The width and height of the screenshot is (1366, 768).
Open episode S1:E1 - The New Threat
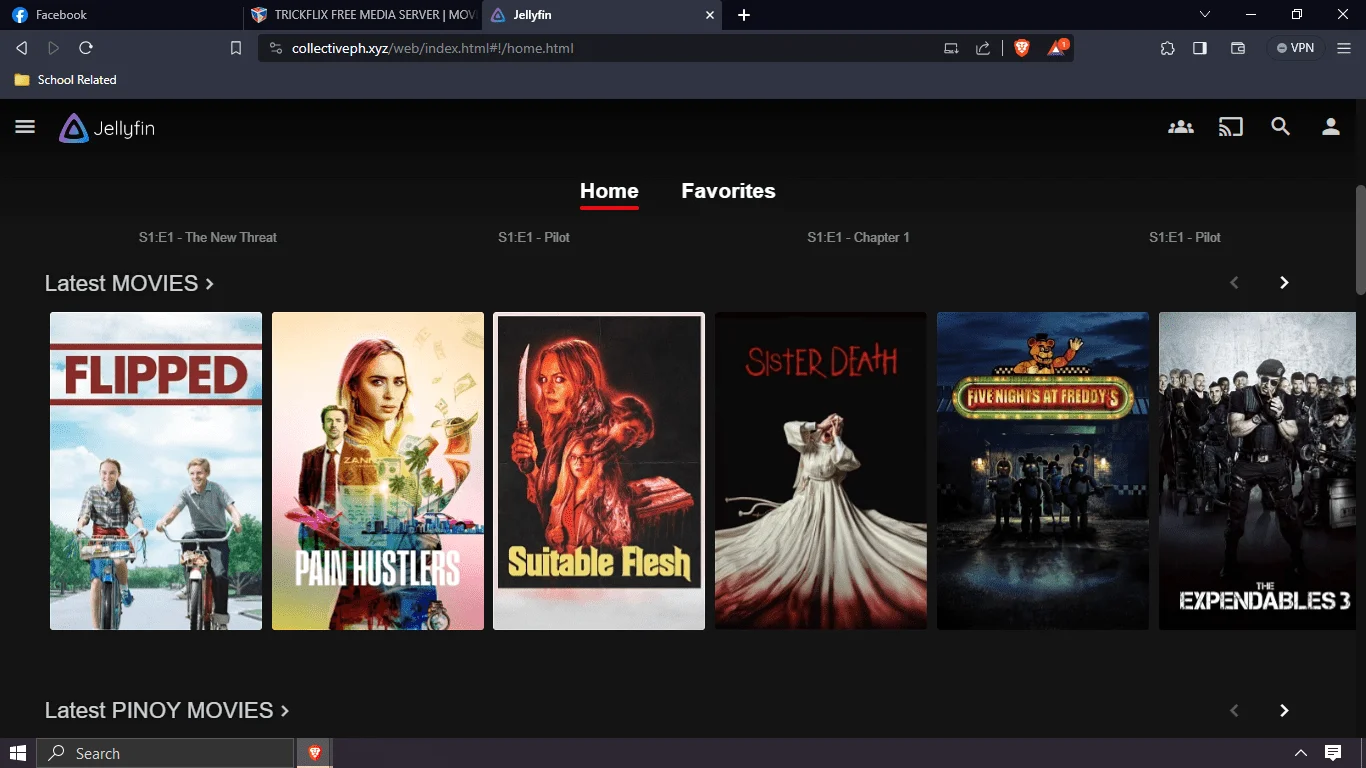pyautogui.click(x=208, y=237)
